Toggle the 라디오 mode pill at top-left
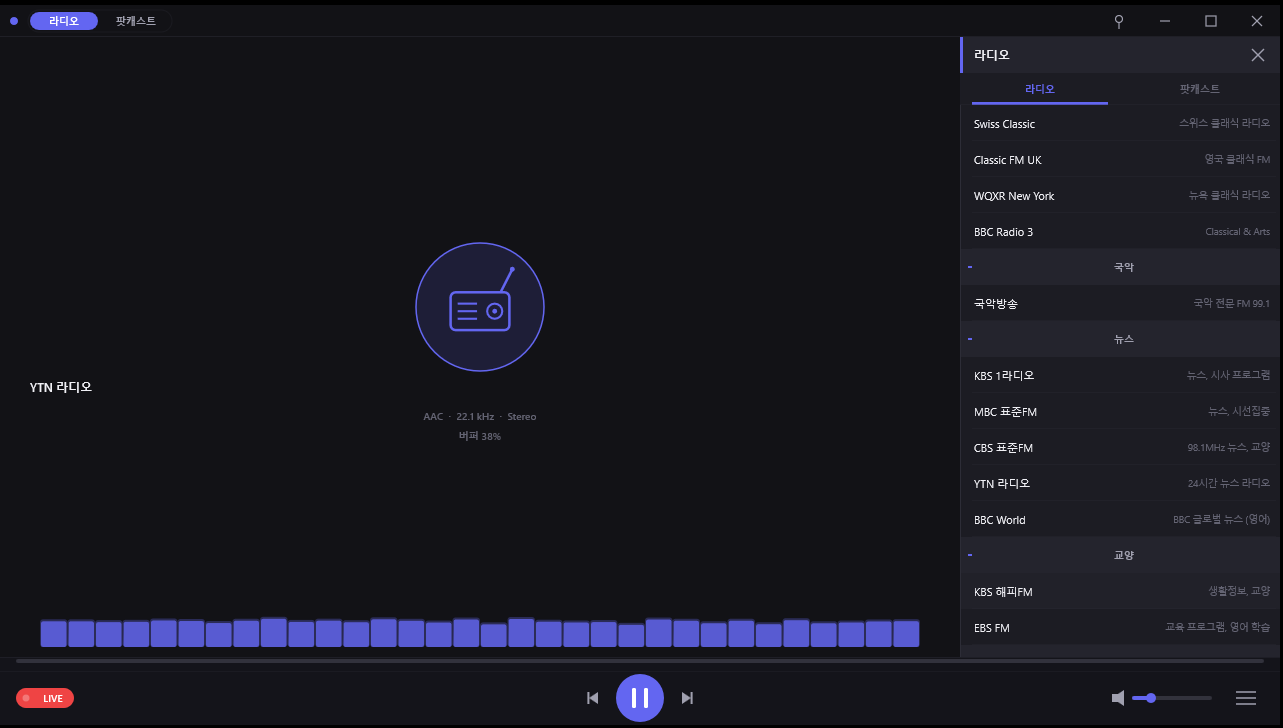 point(64,21)
